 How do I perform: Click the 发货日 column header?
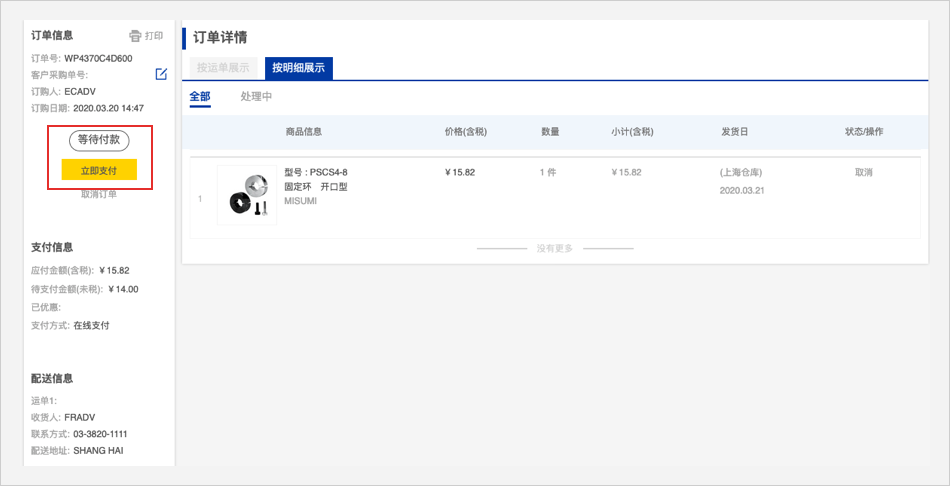[734, 132]
